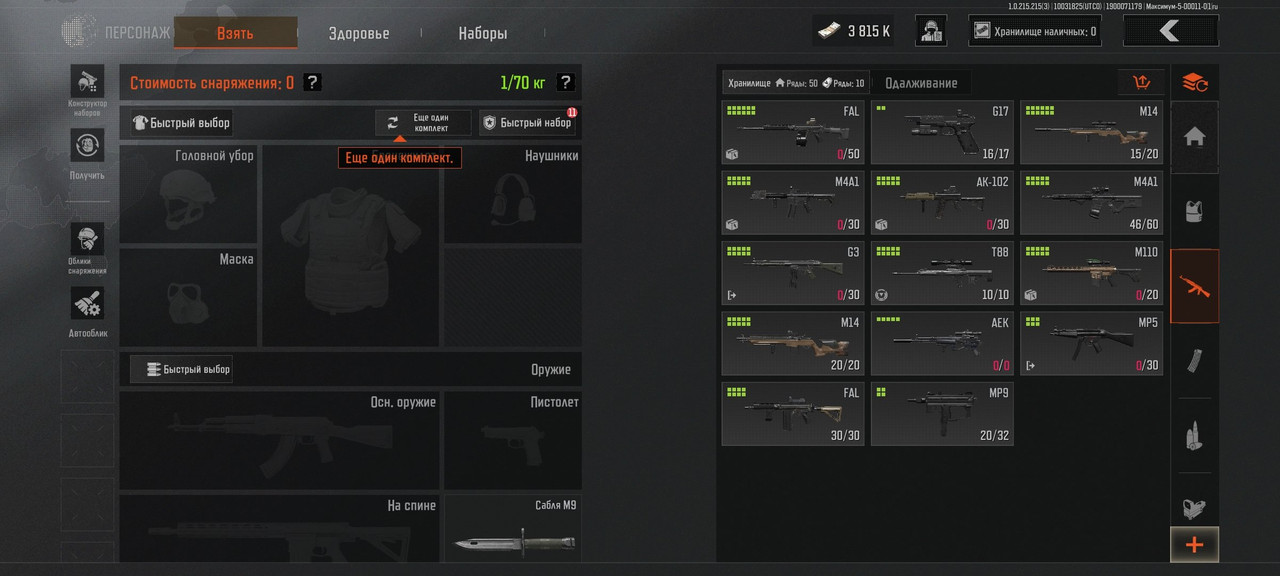Open the body armor category icon
The height and width of the screenshot is (576, 1280).
pyautogui.click(x=1194, y=211)
